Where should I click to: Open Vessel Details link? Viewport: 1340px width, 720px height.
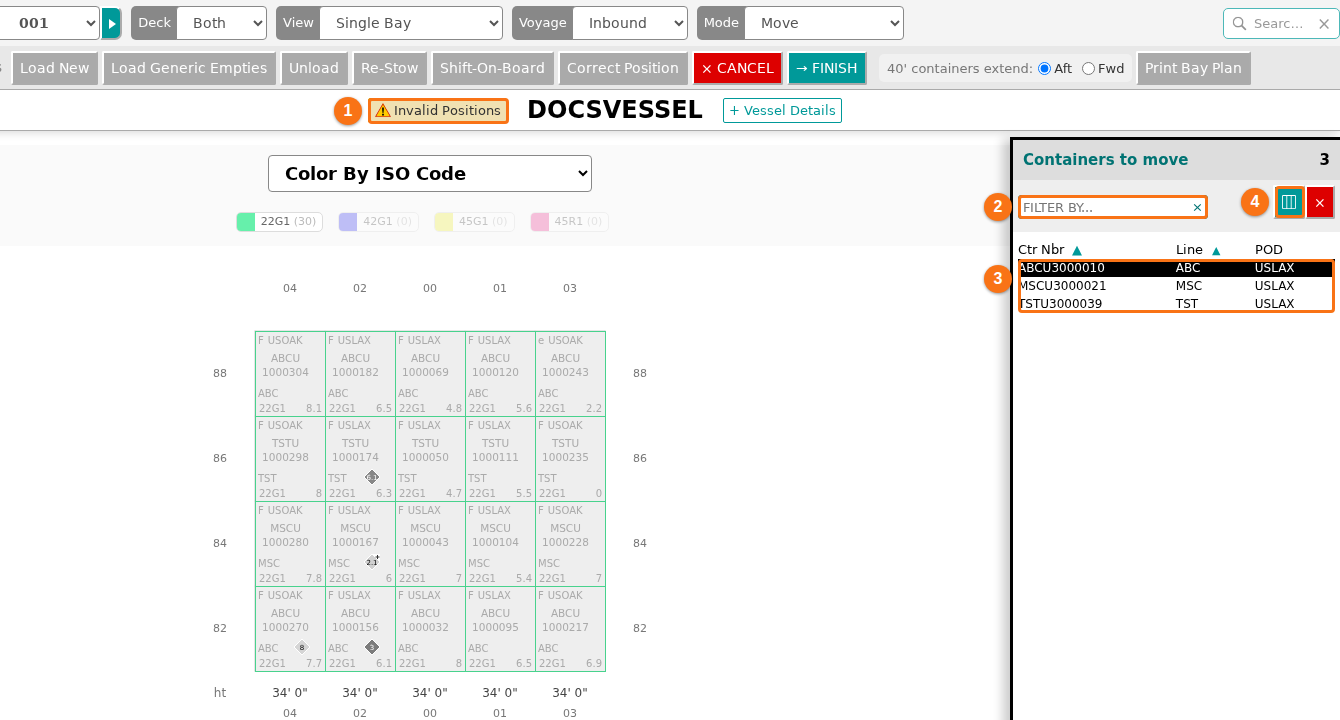[x=782, y=110]
